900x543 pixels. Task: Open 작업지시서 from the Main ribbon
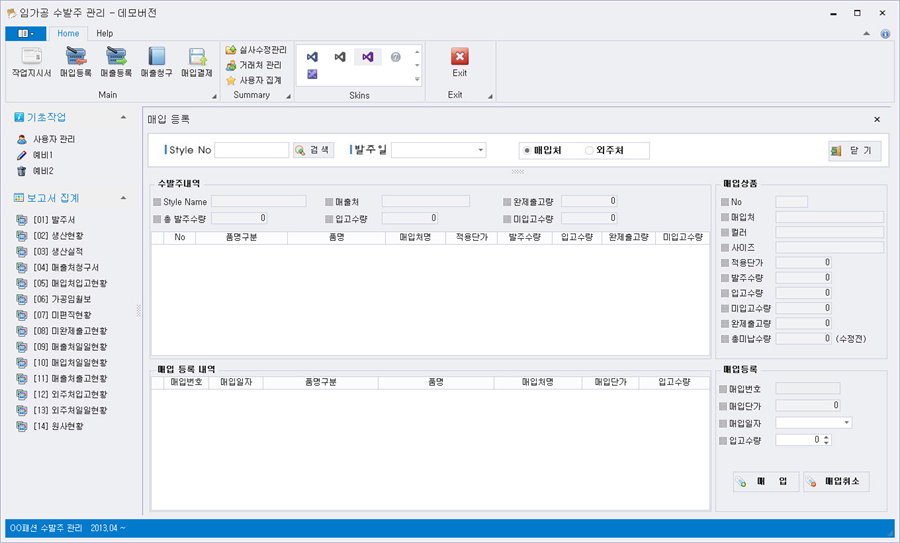[x=32, y=62]
